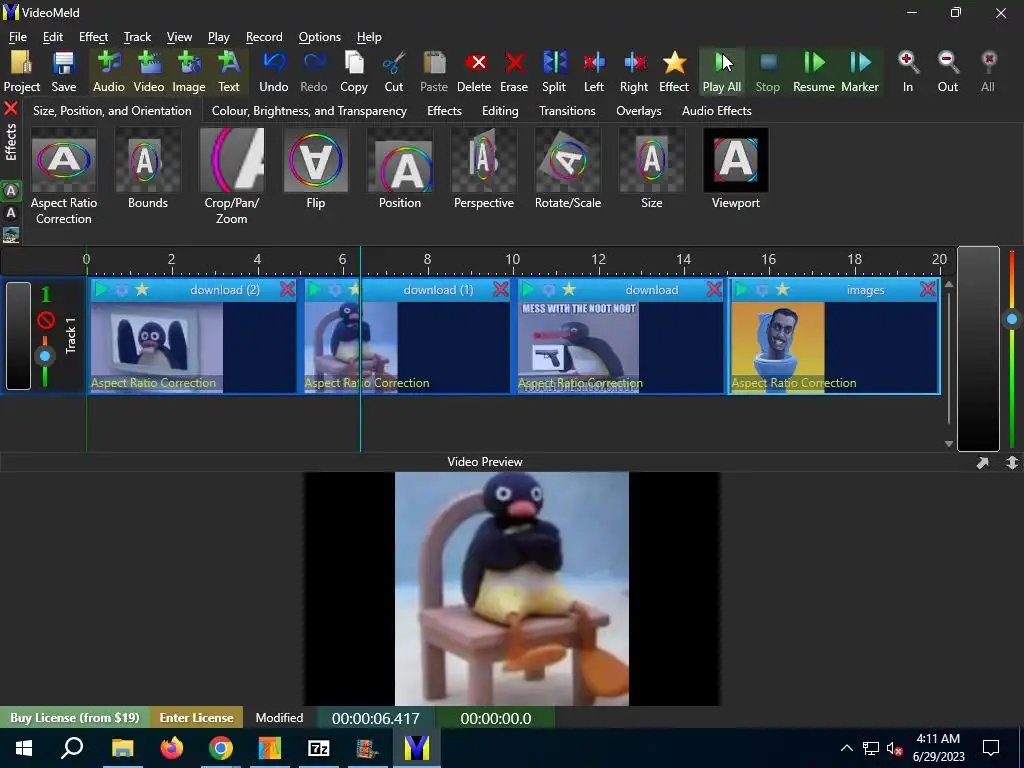Open the effects star on the images clip
The height and width of the screenshot is (768, 1024).
(x=782, y=289)
